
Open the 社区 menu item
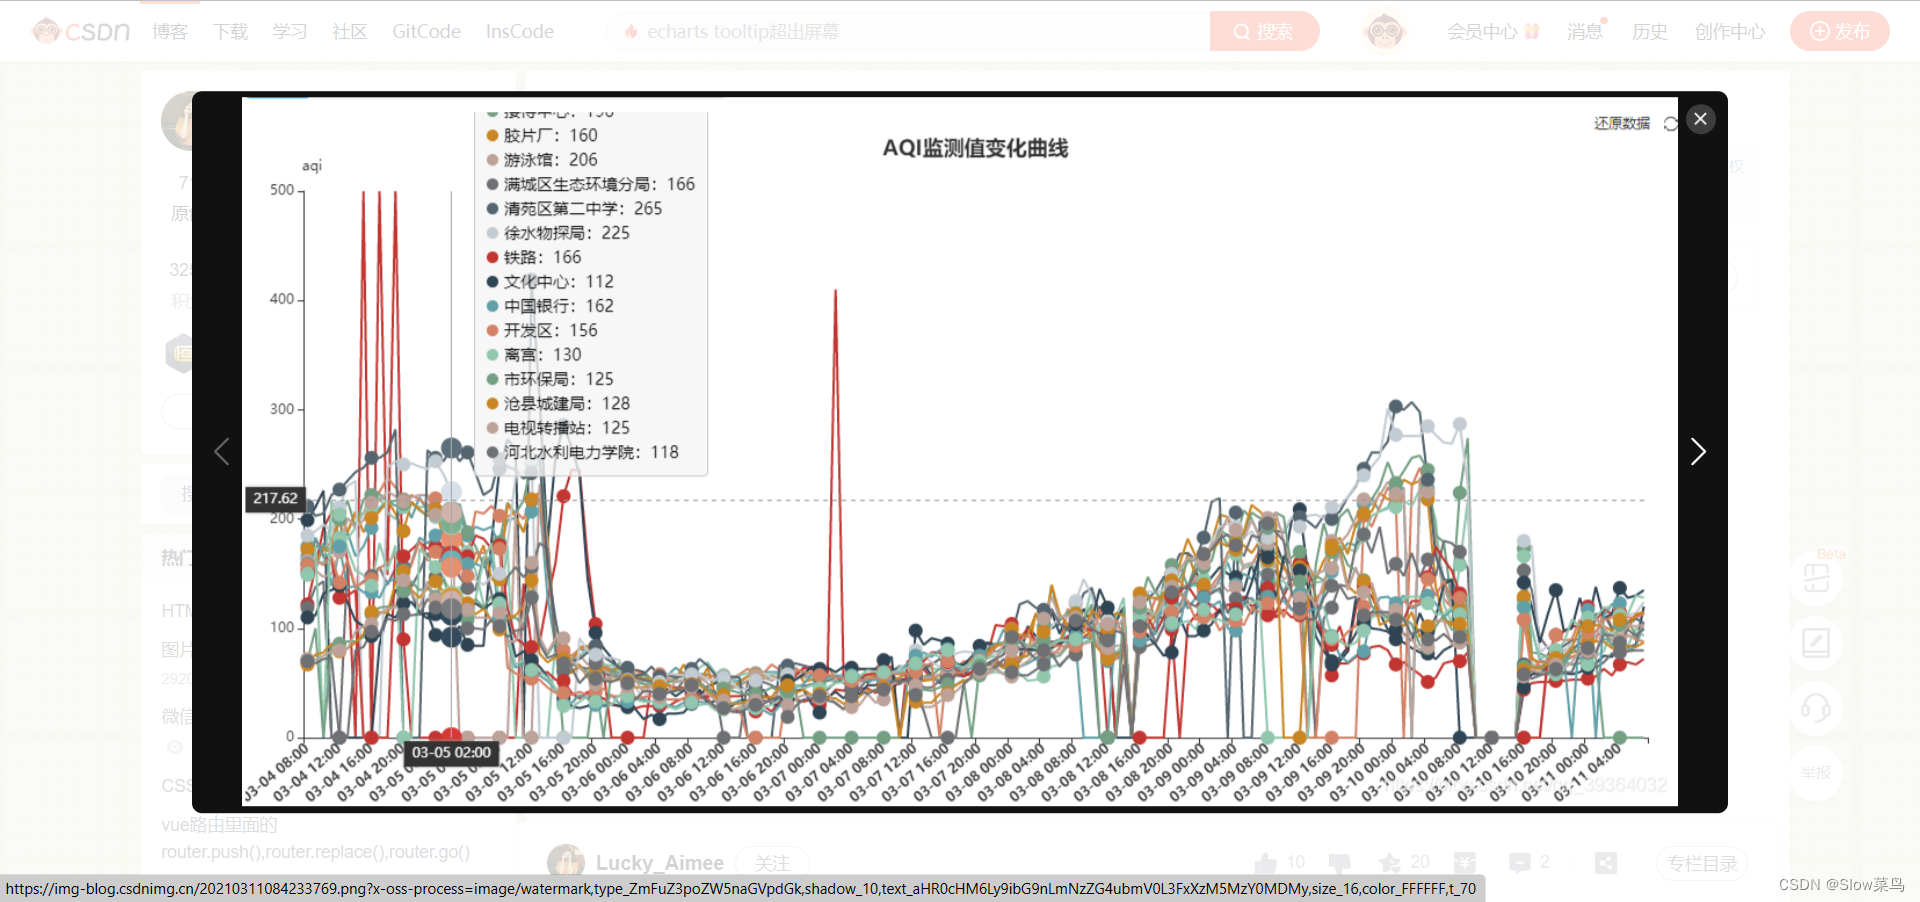(x=350, y=31)
